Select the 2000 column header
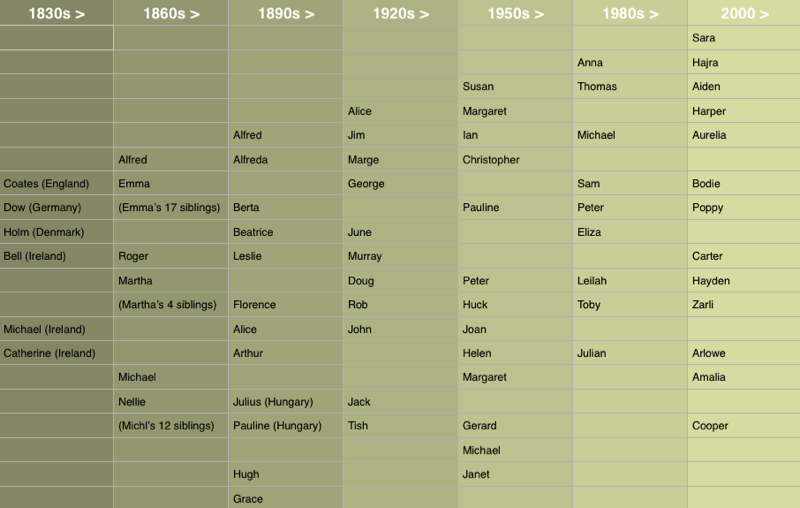 pos(744,14)
